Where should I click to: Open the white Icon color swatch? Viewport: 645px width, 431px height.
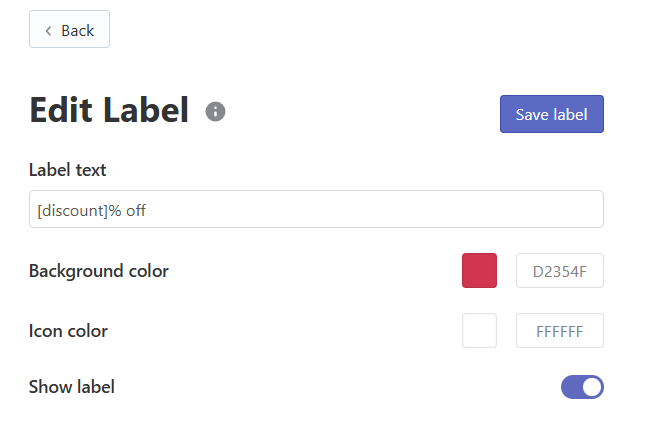point(479,331)
